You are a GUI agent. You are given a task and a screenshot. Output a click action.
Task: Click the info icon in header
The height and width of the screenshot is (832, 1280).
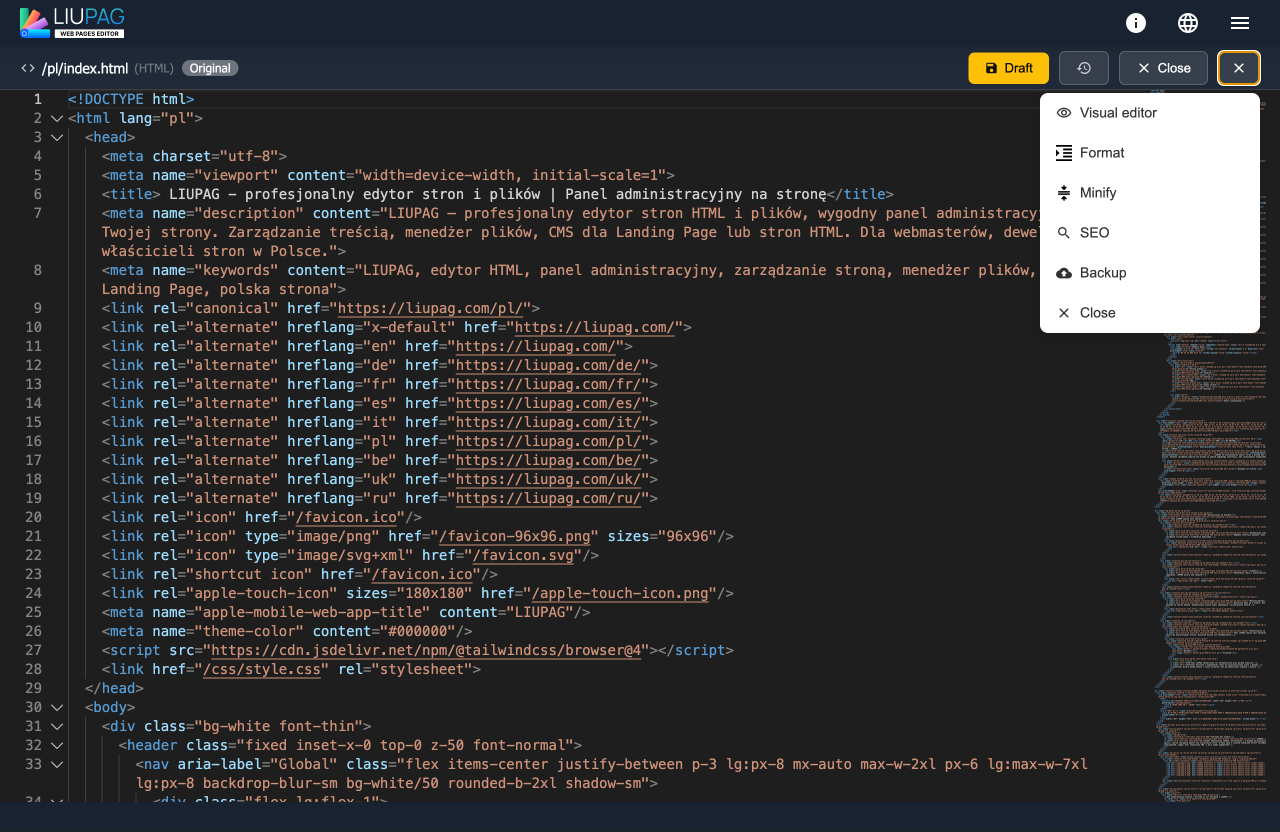[x=1136, y=23]
